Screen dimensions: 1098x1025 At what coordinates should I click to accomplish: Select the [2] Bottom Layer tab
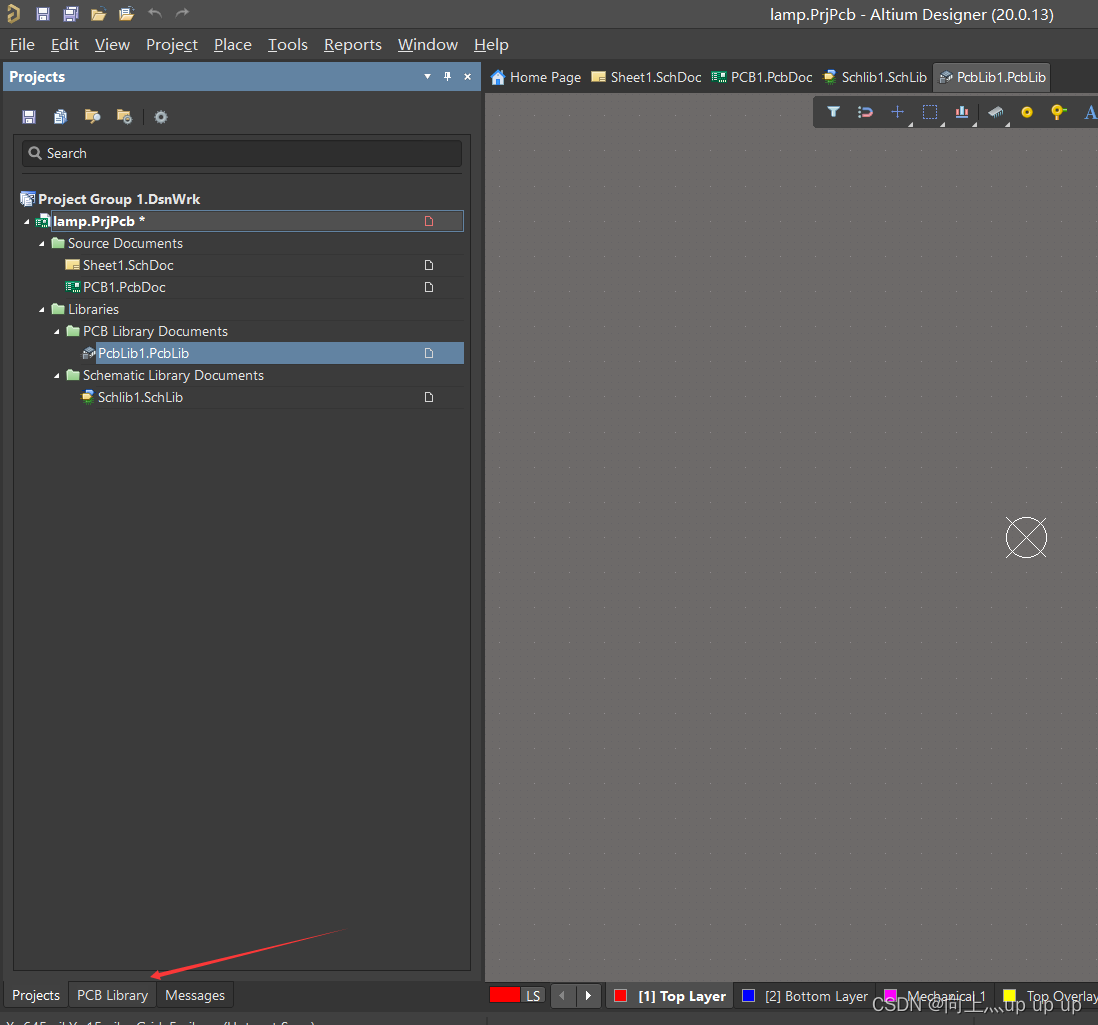(x=805, y=996)
